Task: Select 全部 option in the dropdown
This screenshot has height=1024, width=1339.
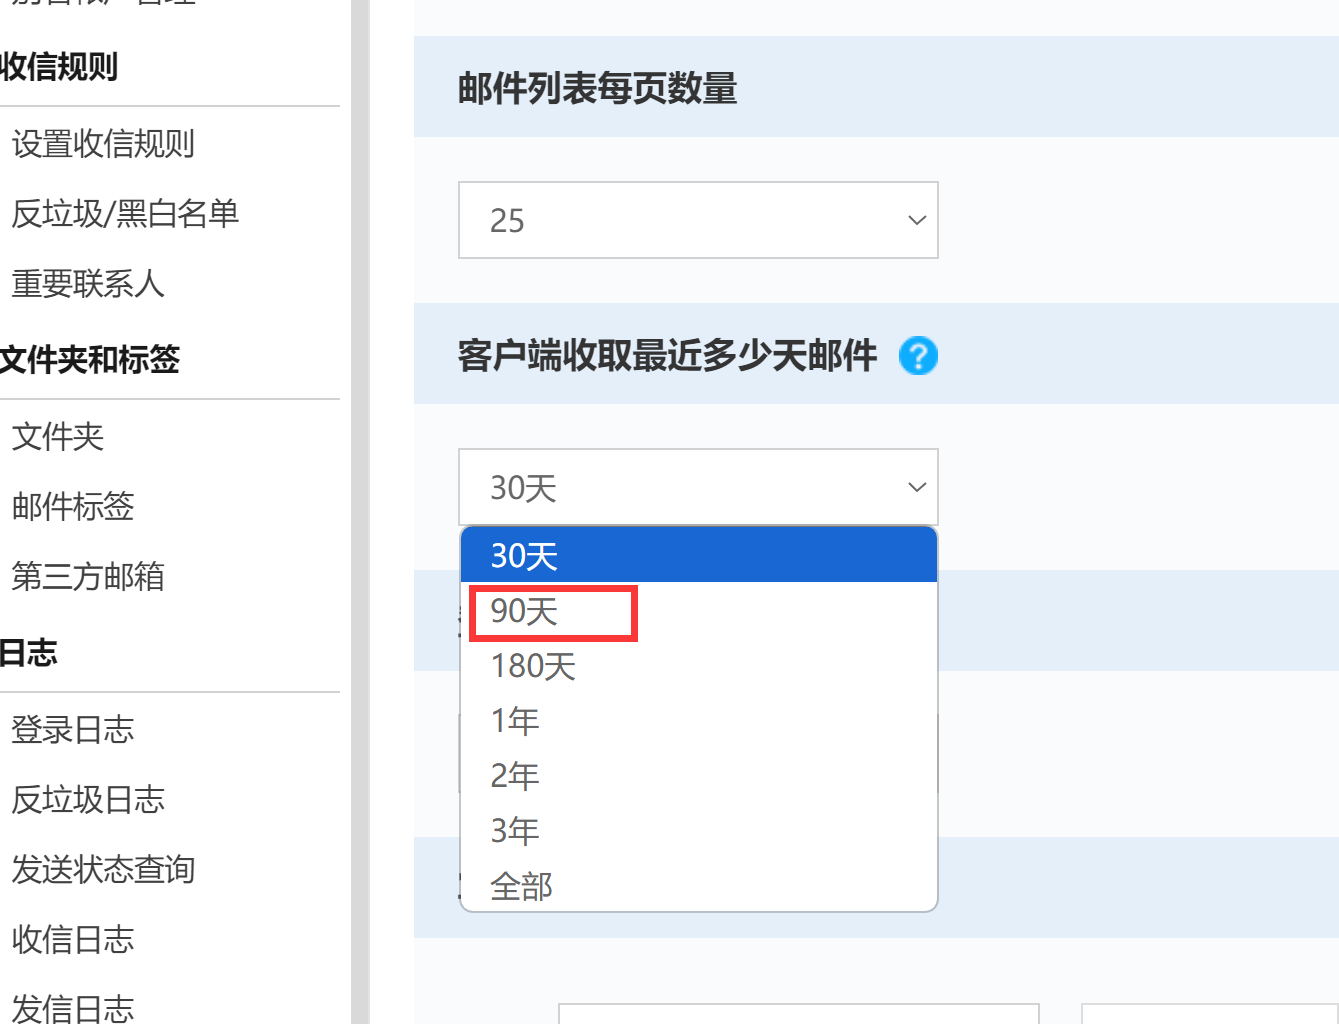Action: (698, 886)
